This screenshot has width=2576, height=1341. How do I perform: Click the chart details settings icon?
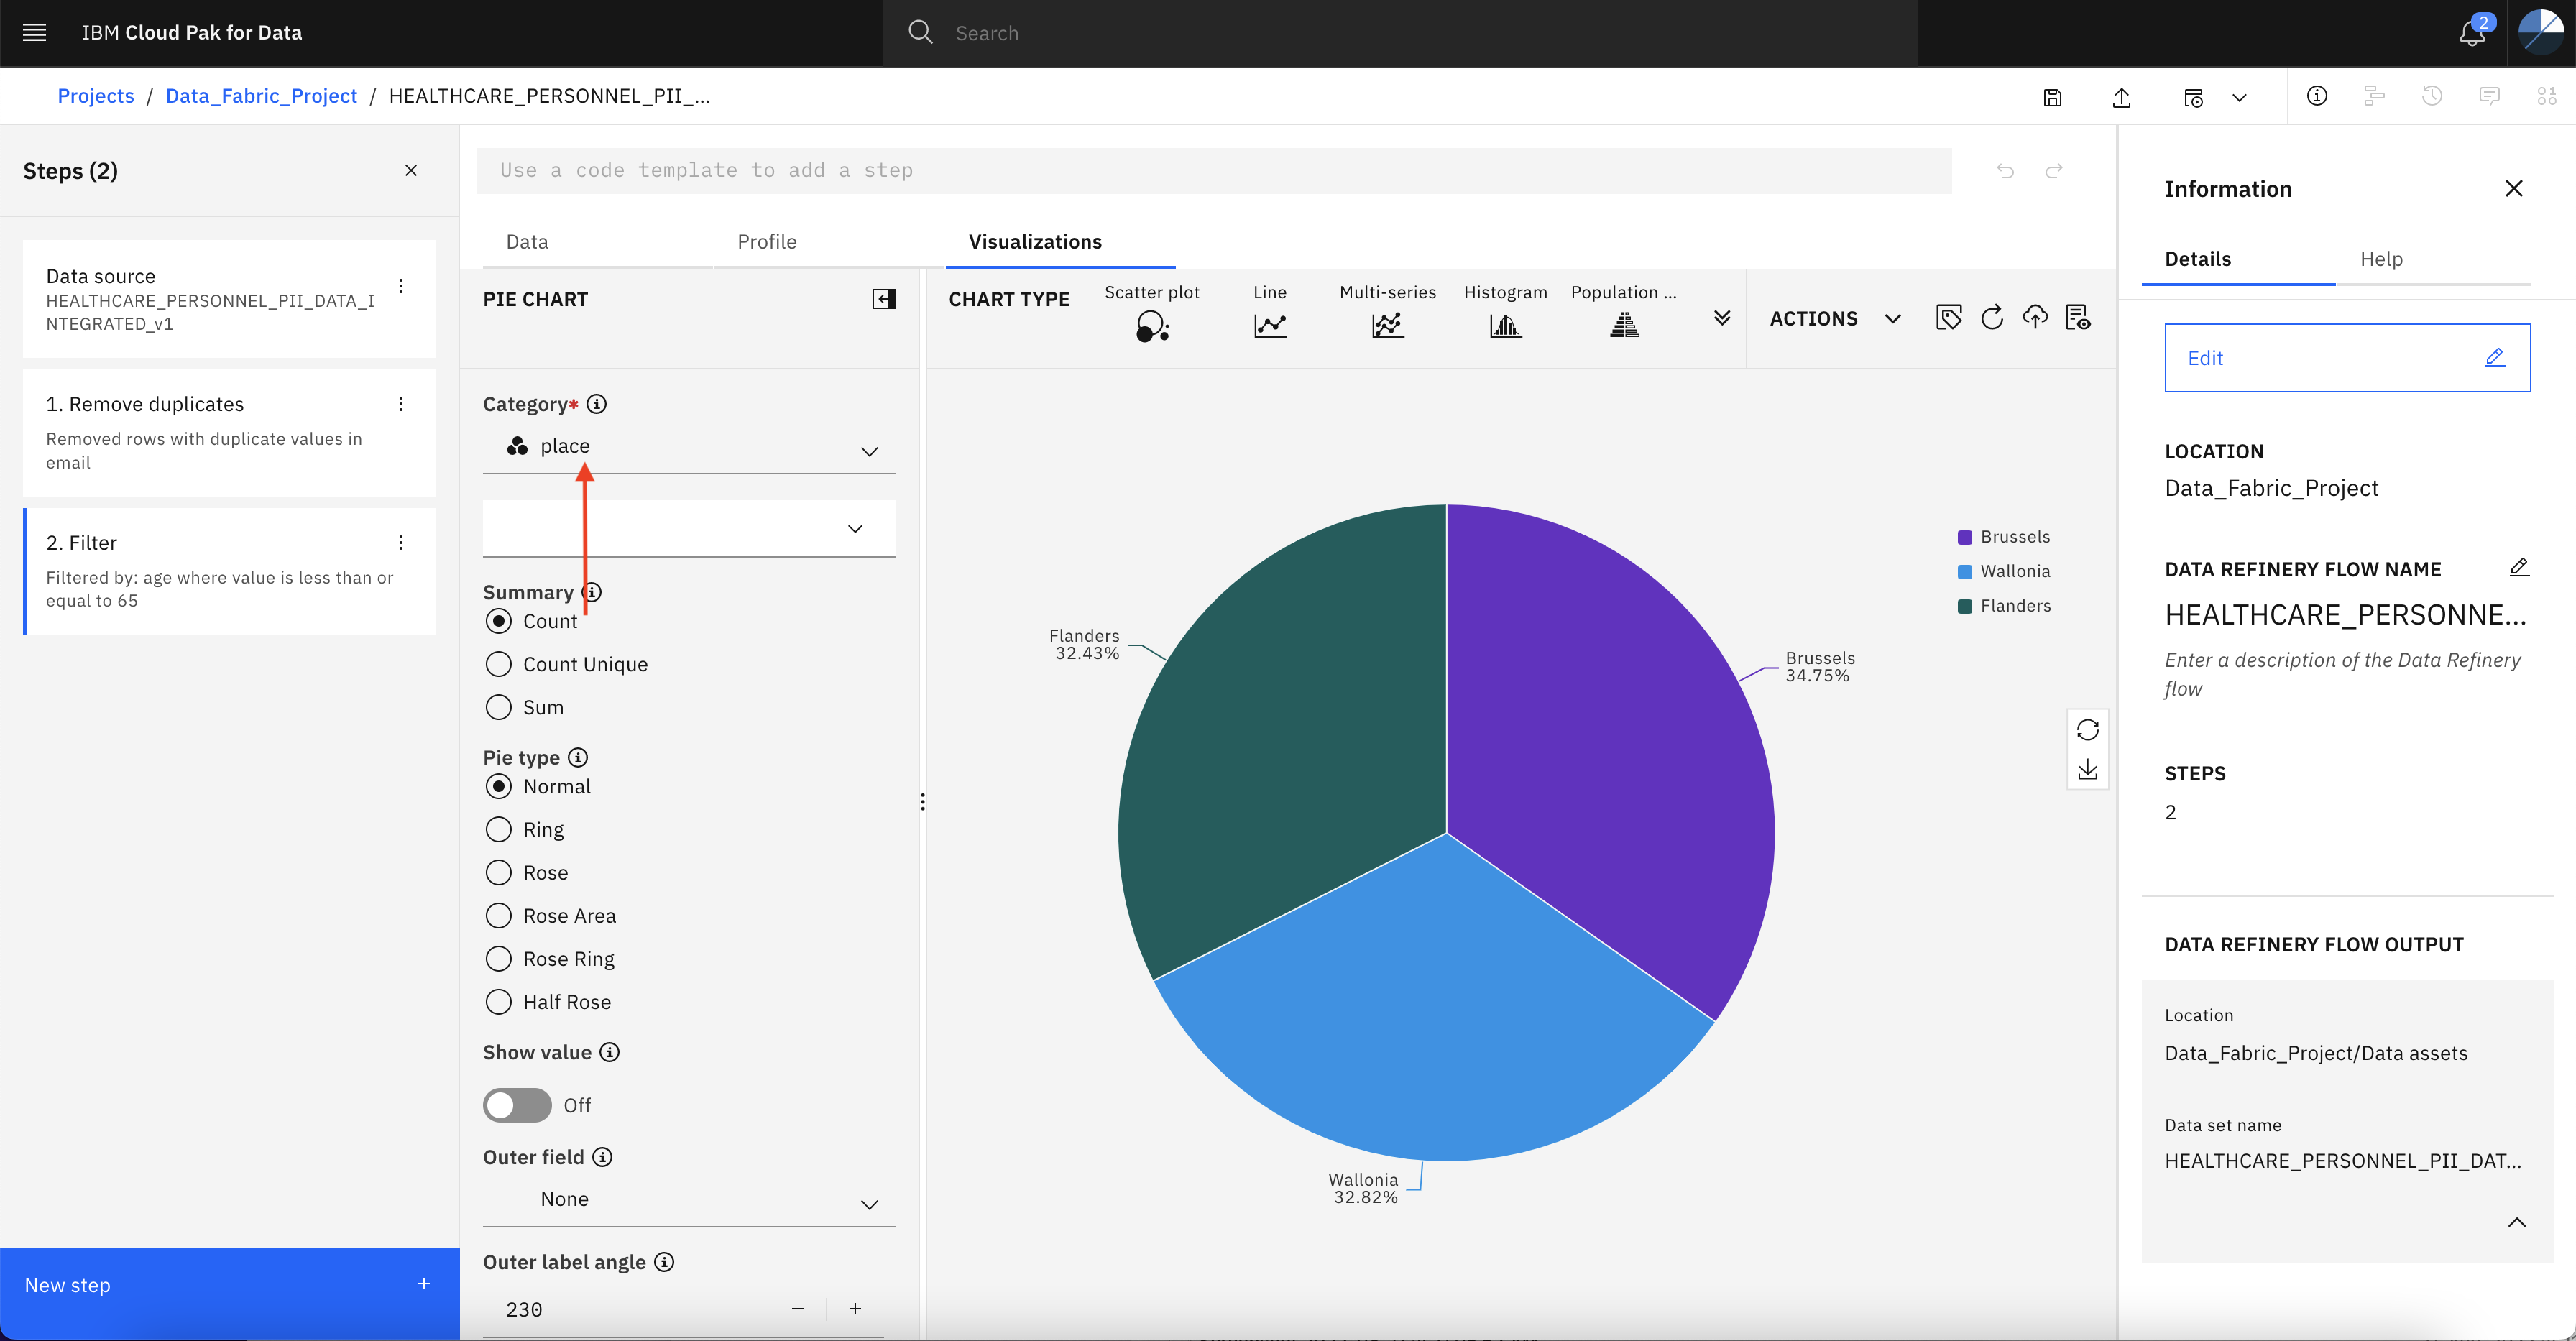[x=2078, y=318]
